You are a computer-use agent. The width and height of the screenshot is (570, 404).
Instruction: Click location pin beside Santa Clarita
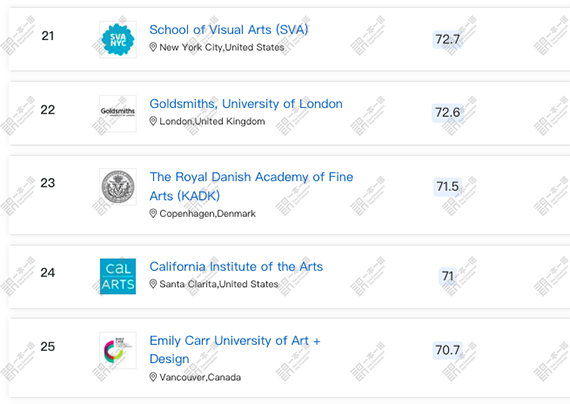click(153, 284)
